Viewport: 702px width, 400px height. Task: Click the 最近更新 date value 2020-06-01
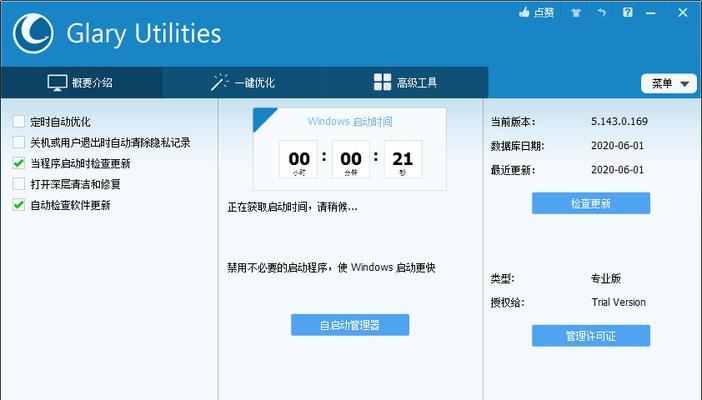[617, 170]
